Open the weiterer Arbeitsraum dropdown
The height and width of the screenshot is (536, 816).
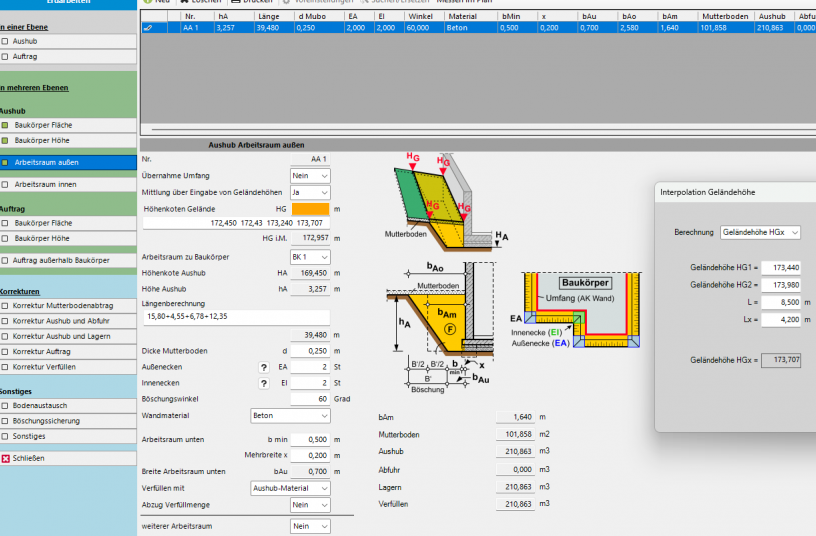pyautogui.click(x=310, y=526)
